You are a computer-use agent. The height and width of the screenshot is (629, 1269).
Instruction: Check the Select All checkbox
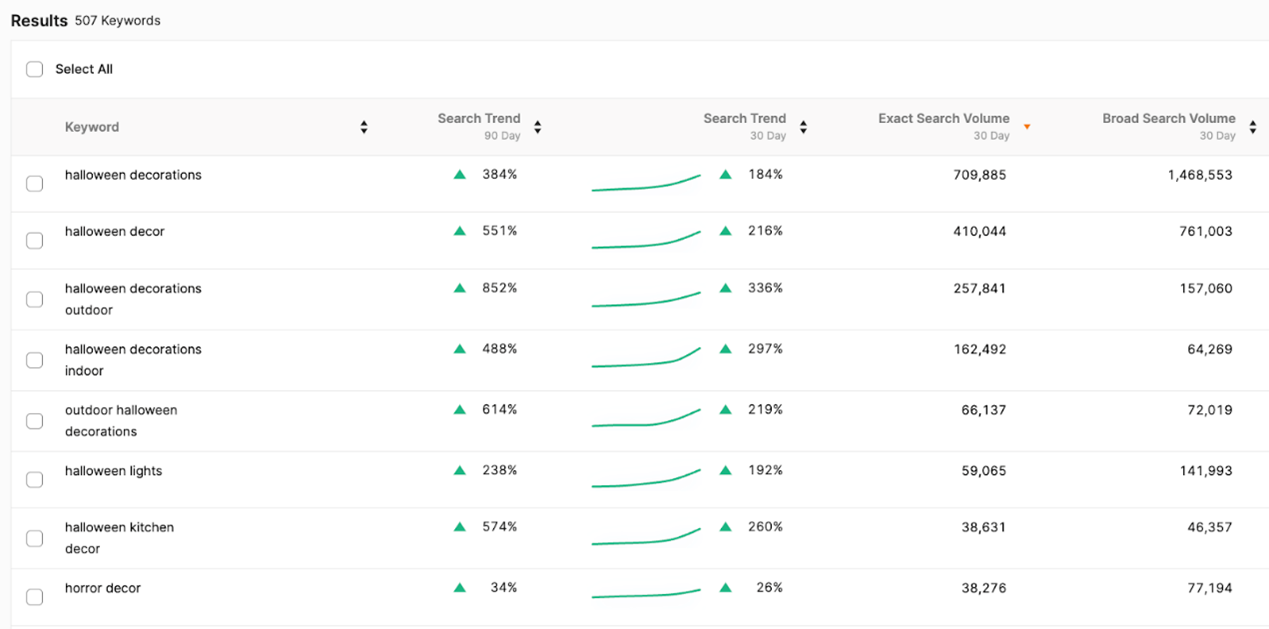[35, 69]
